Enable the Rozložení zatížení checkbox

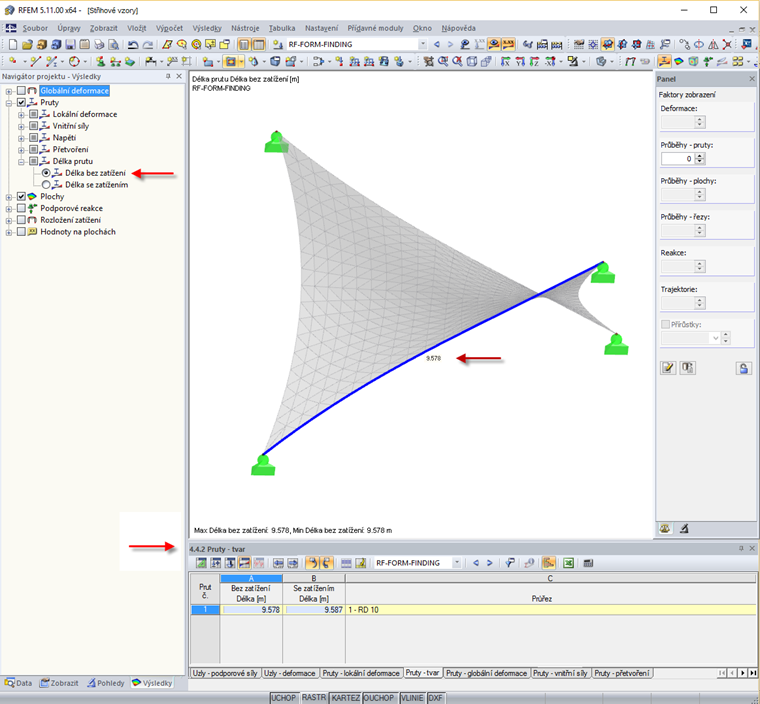(21, 220)
